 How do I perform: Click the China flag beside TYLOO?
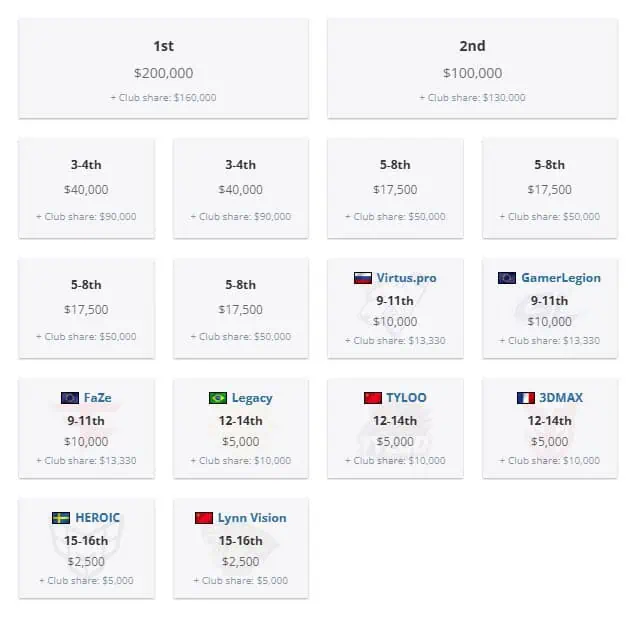373,398
